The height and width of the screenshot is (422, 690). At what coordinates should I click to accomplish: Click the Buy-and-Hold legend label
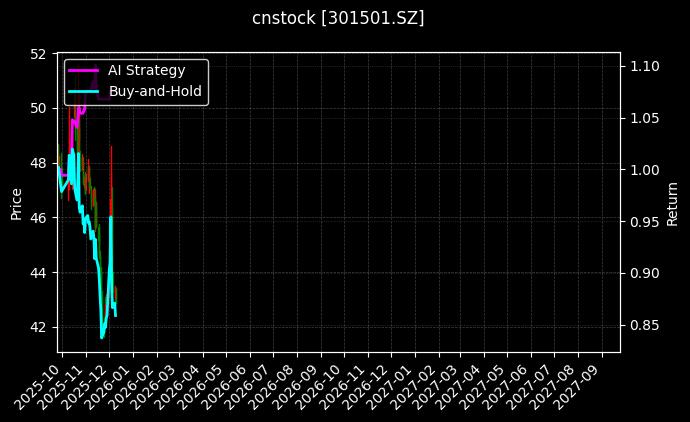tap(155, 91)
